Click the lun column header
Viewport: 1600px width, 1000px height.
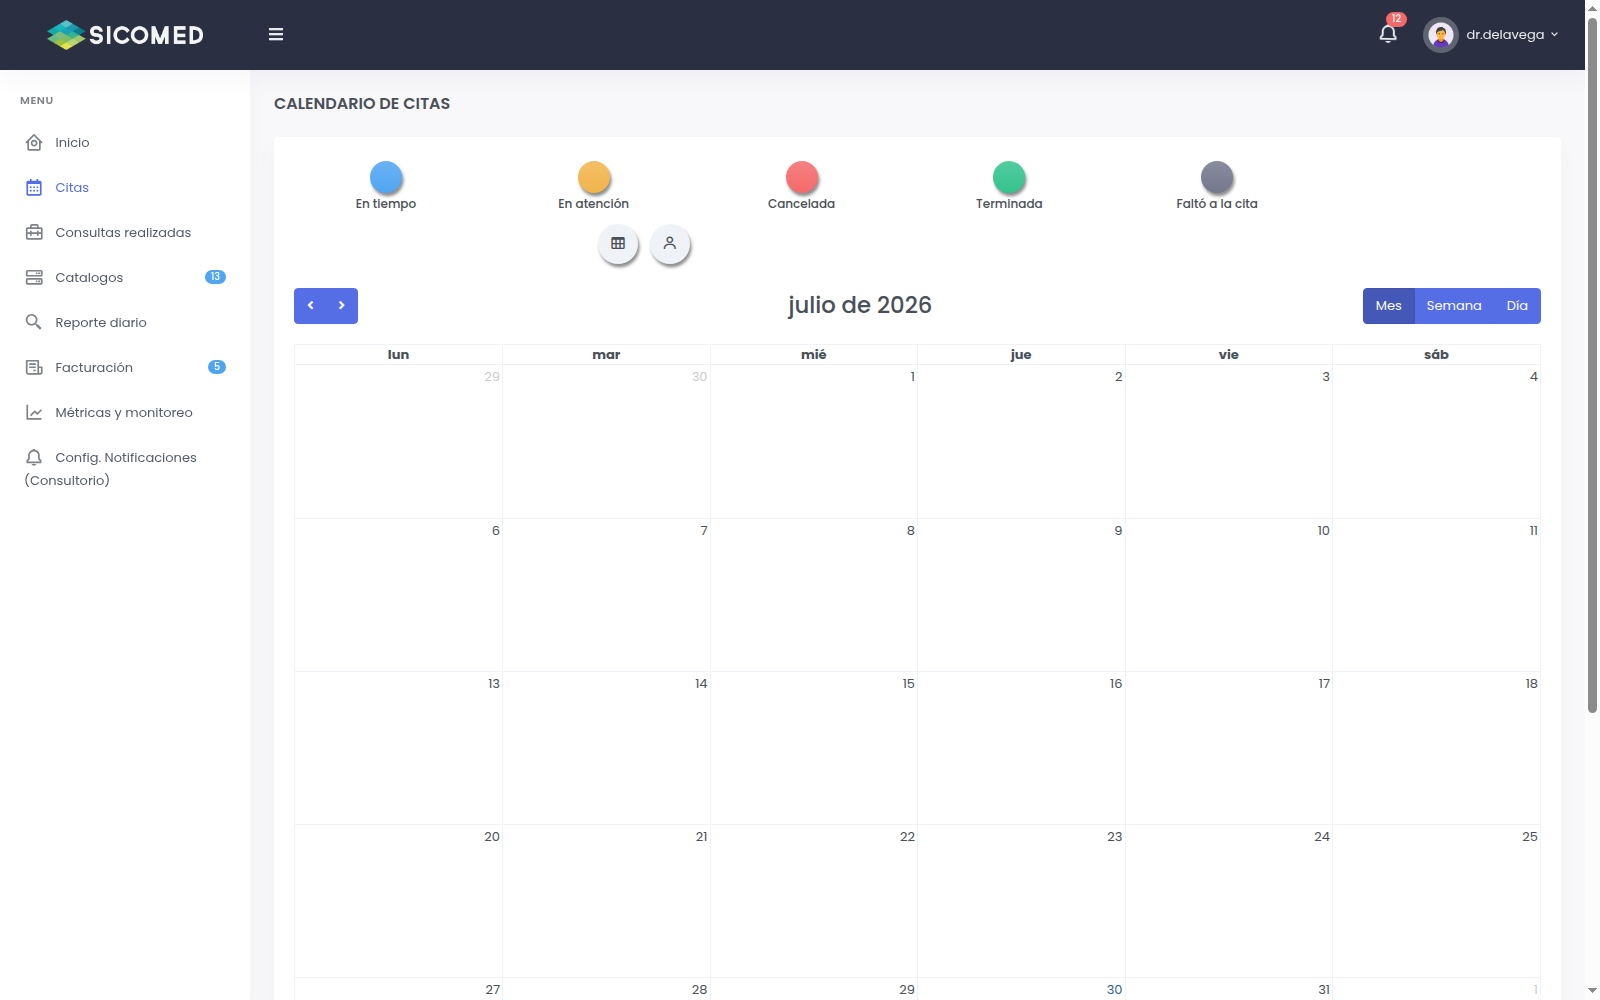point(398,355)
